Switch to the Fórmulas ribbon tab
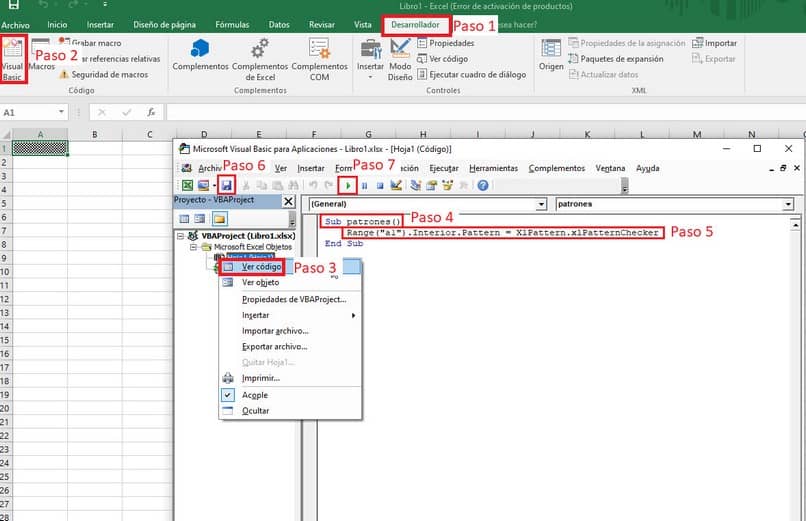The width and height of the screenshot is (806, 521). click(x=232, y=25)
